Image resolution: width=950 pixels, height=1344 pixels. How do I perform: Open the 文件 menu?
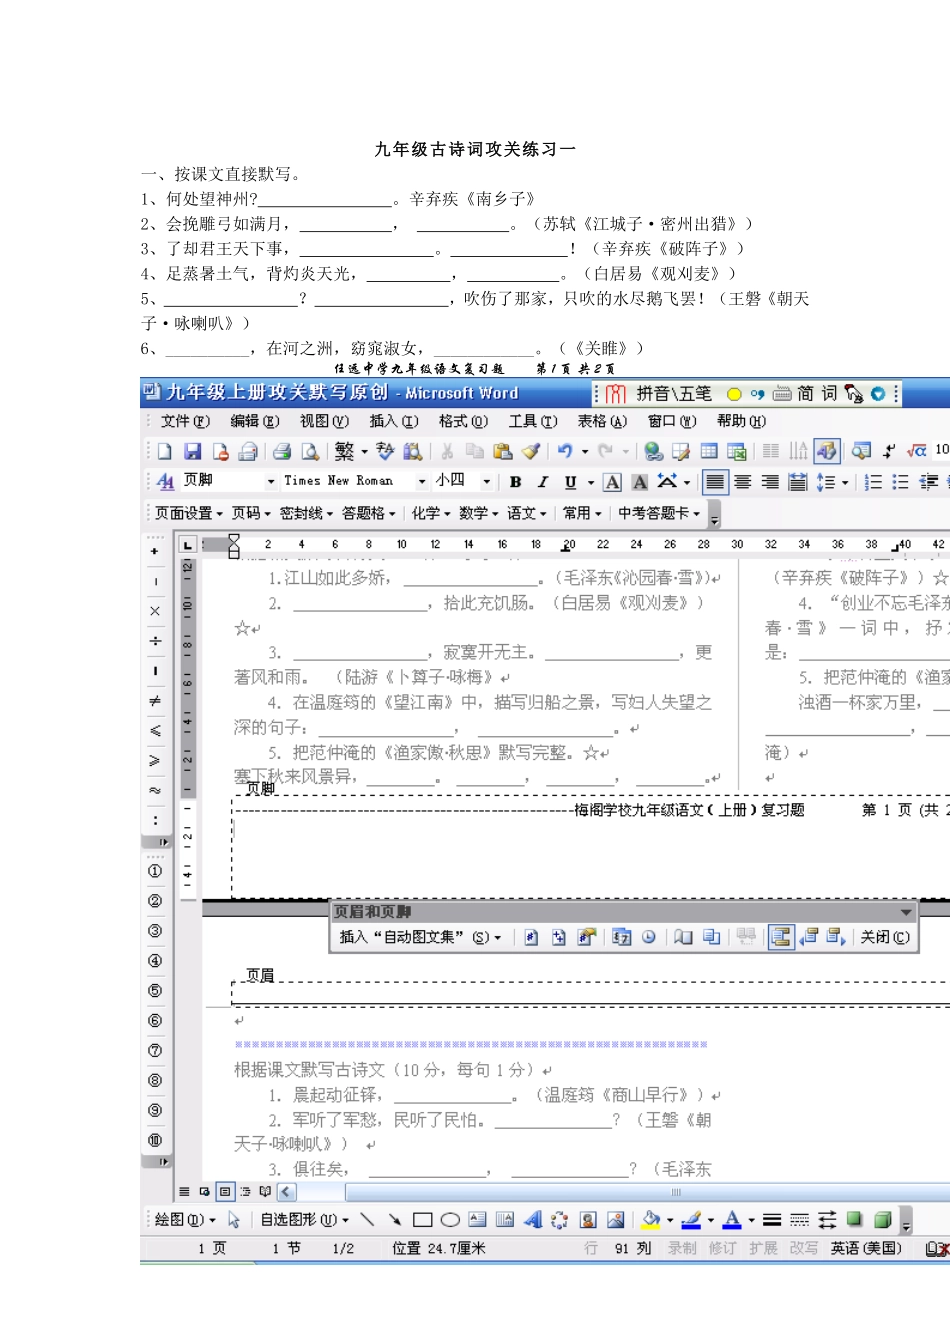[x=185, y=421]
